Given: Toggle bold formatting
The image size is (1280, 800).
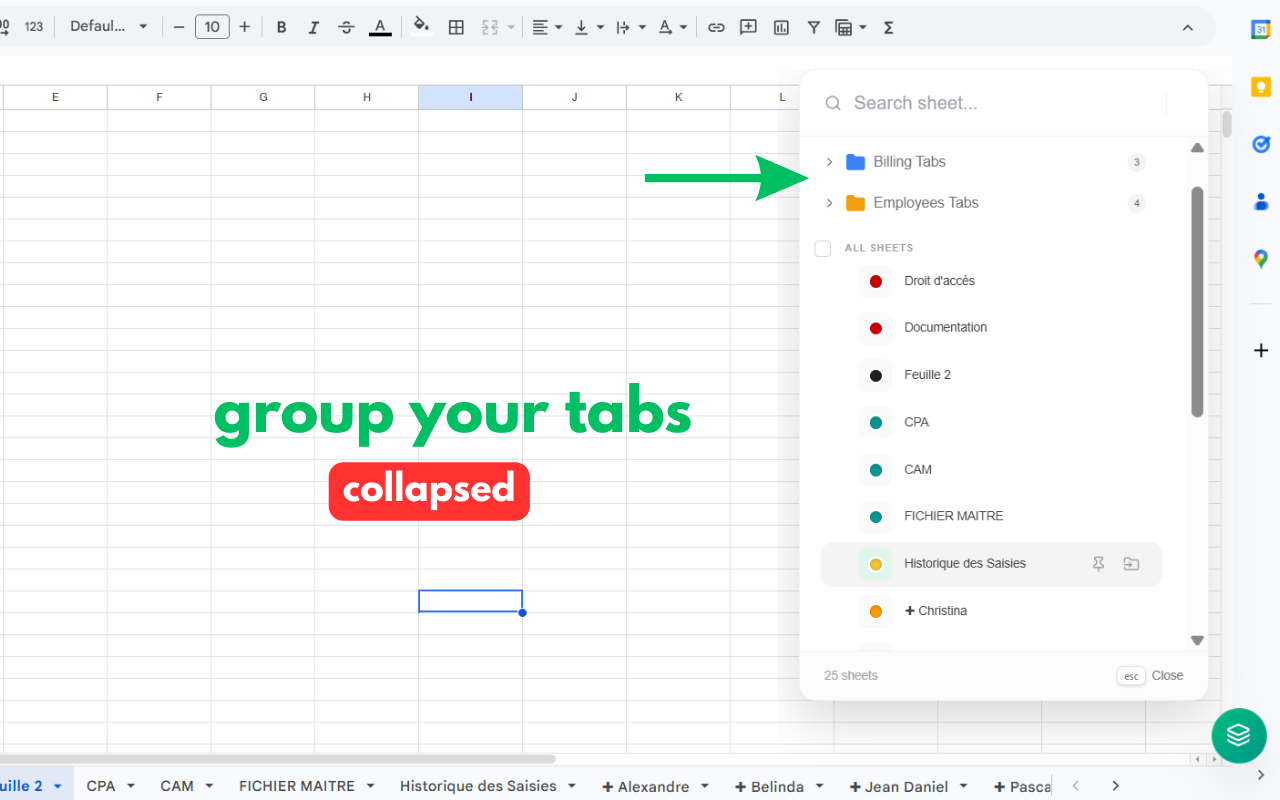Looking at the screenshot, I should click(x=281, y=27).
